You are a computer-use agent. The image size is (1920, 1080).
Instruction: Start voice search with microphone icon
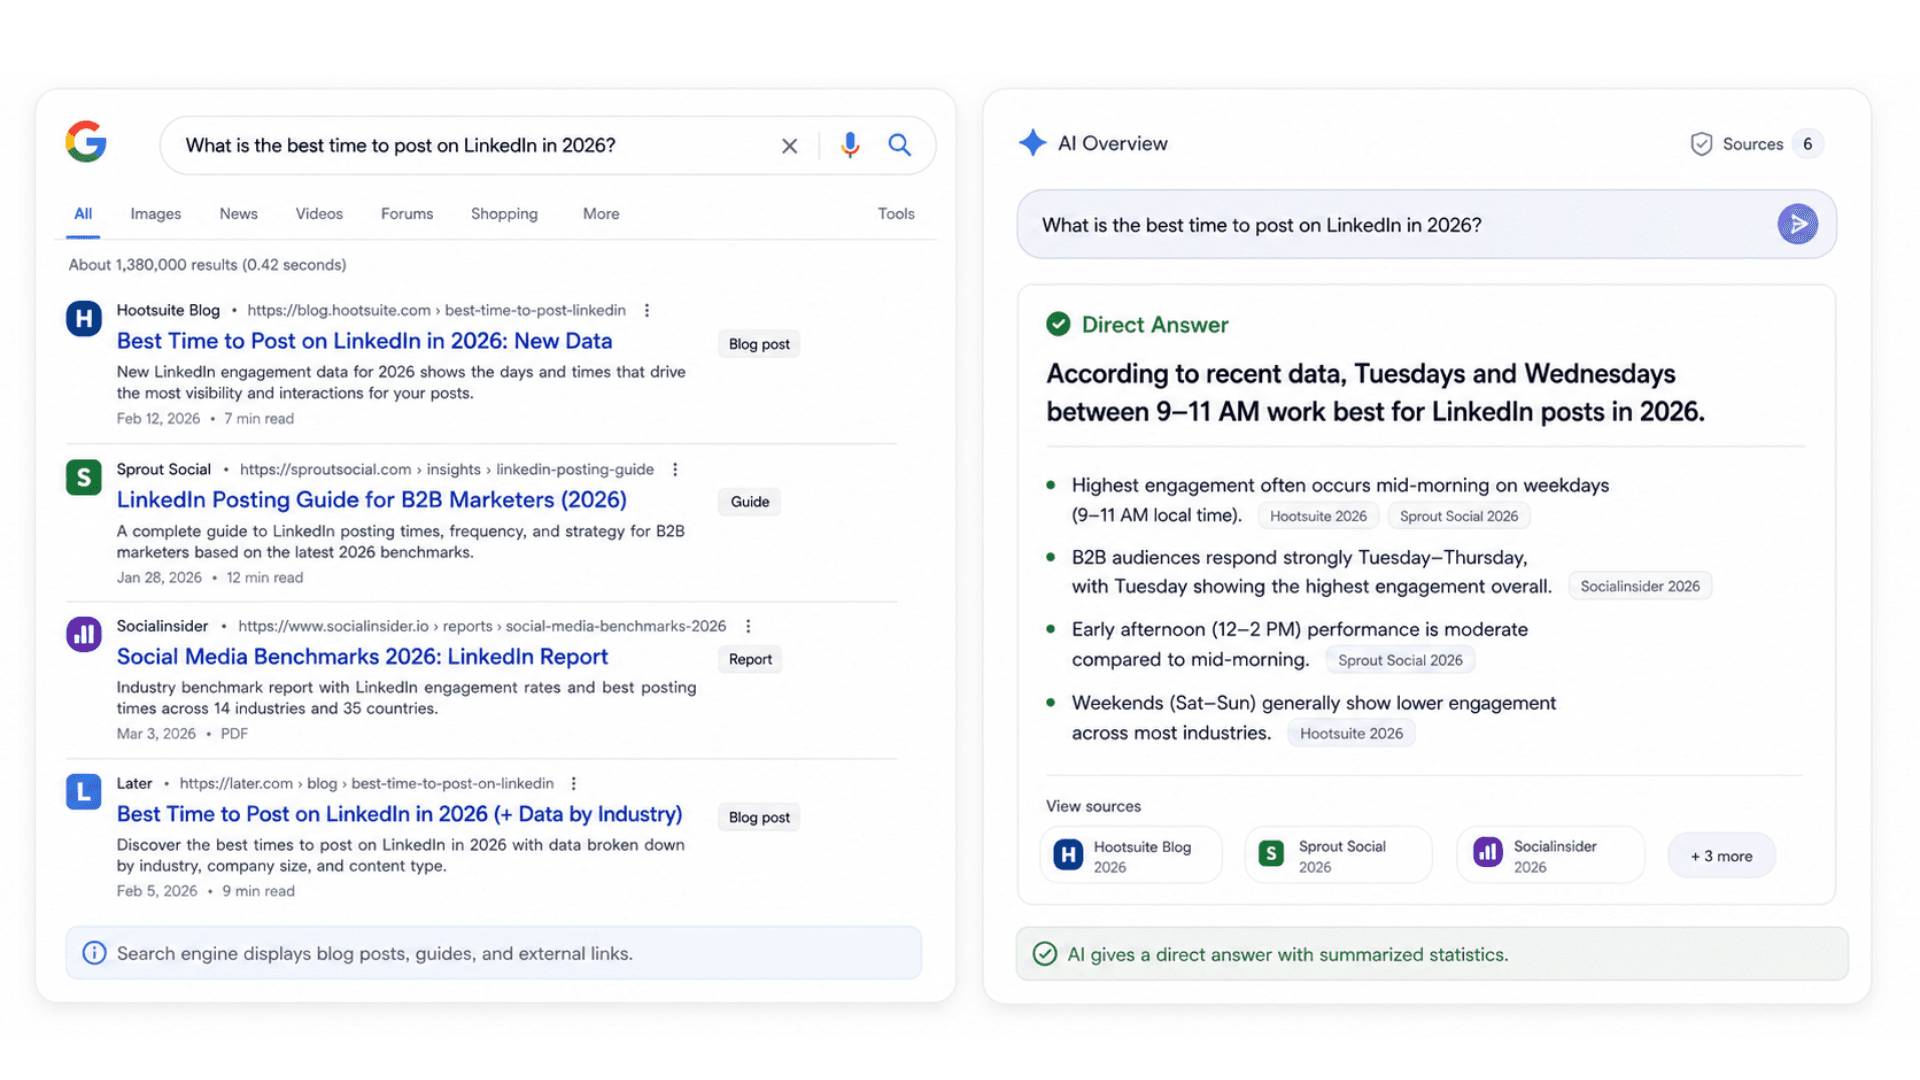pyautogui.click(x=850, y=146)
